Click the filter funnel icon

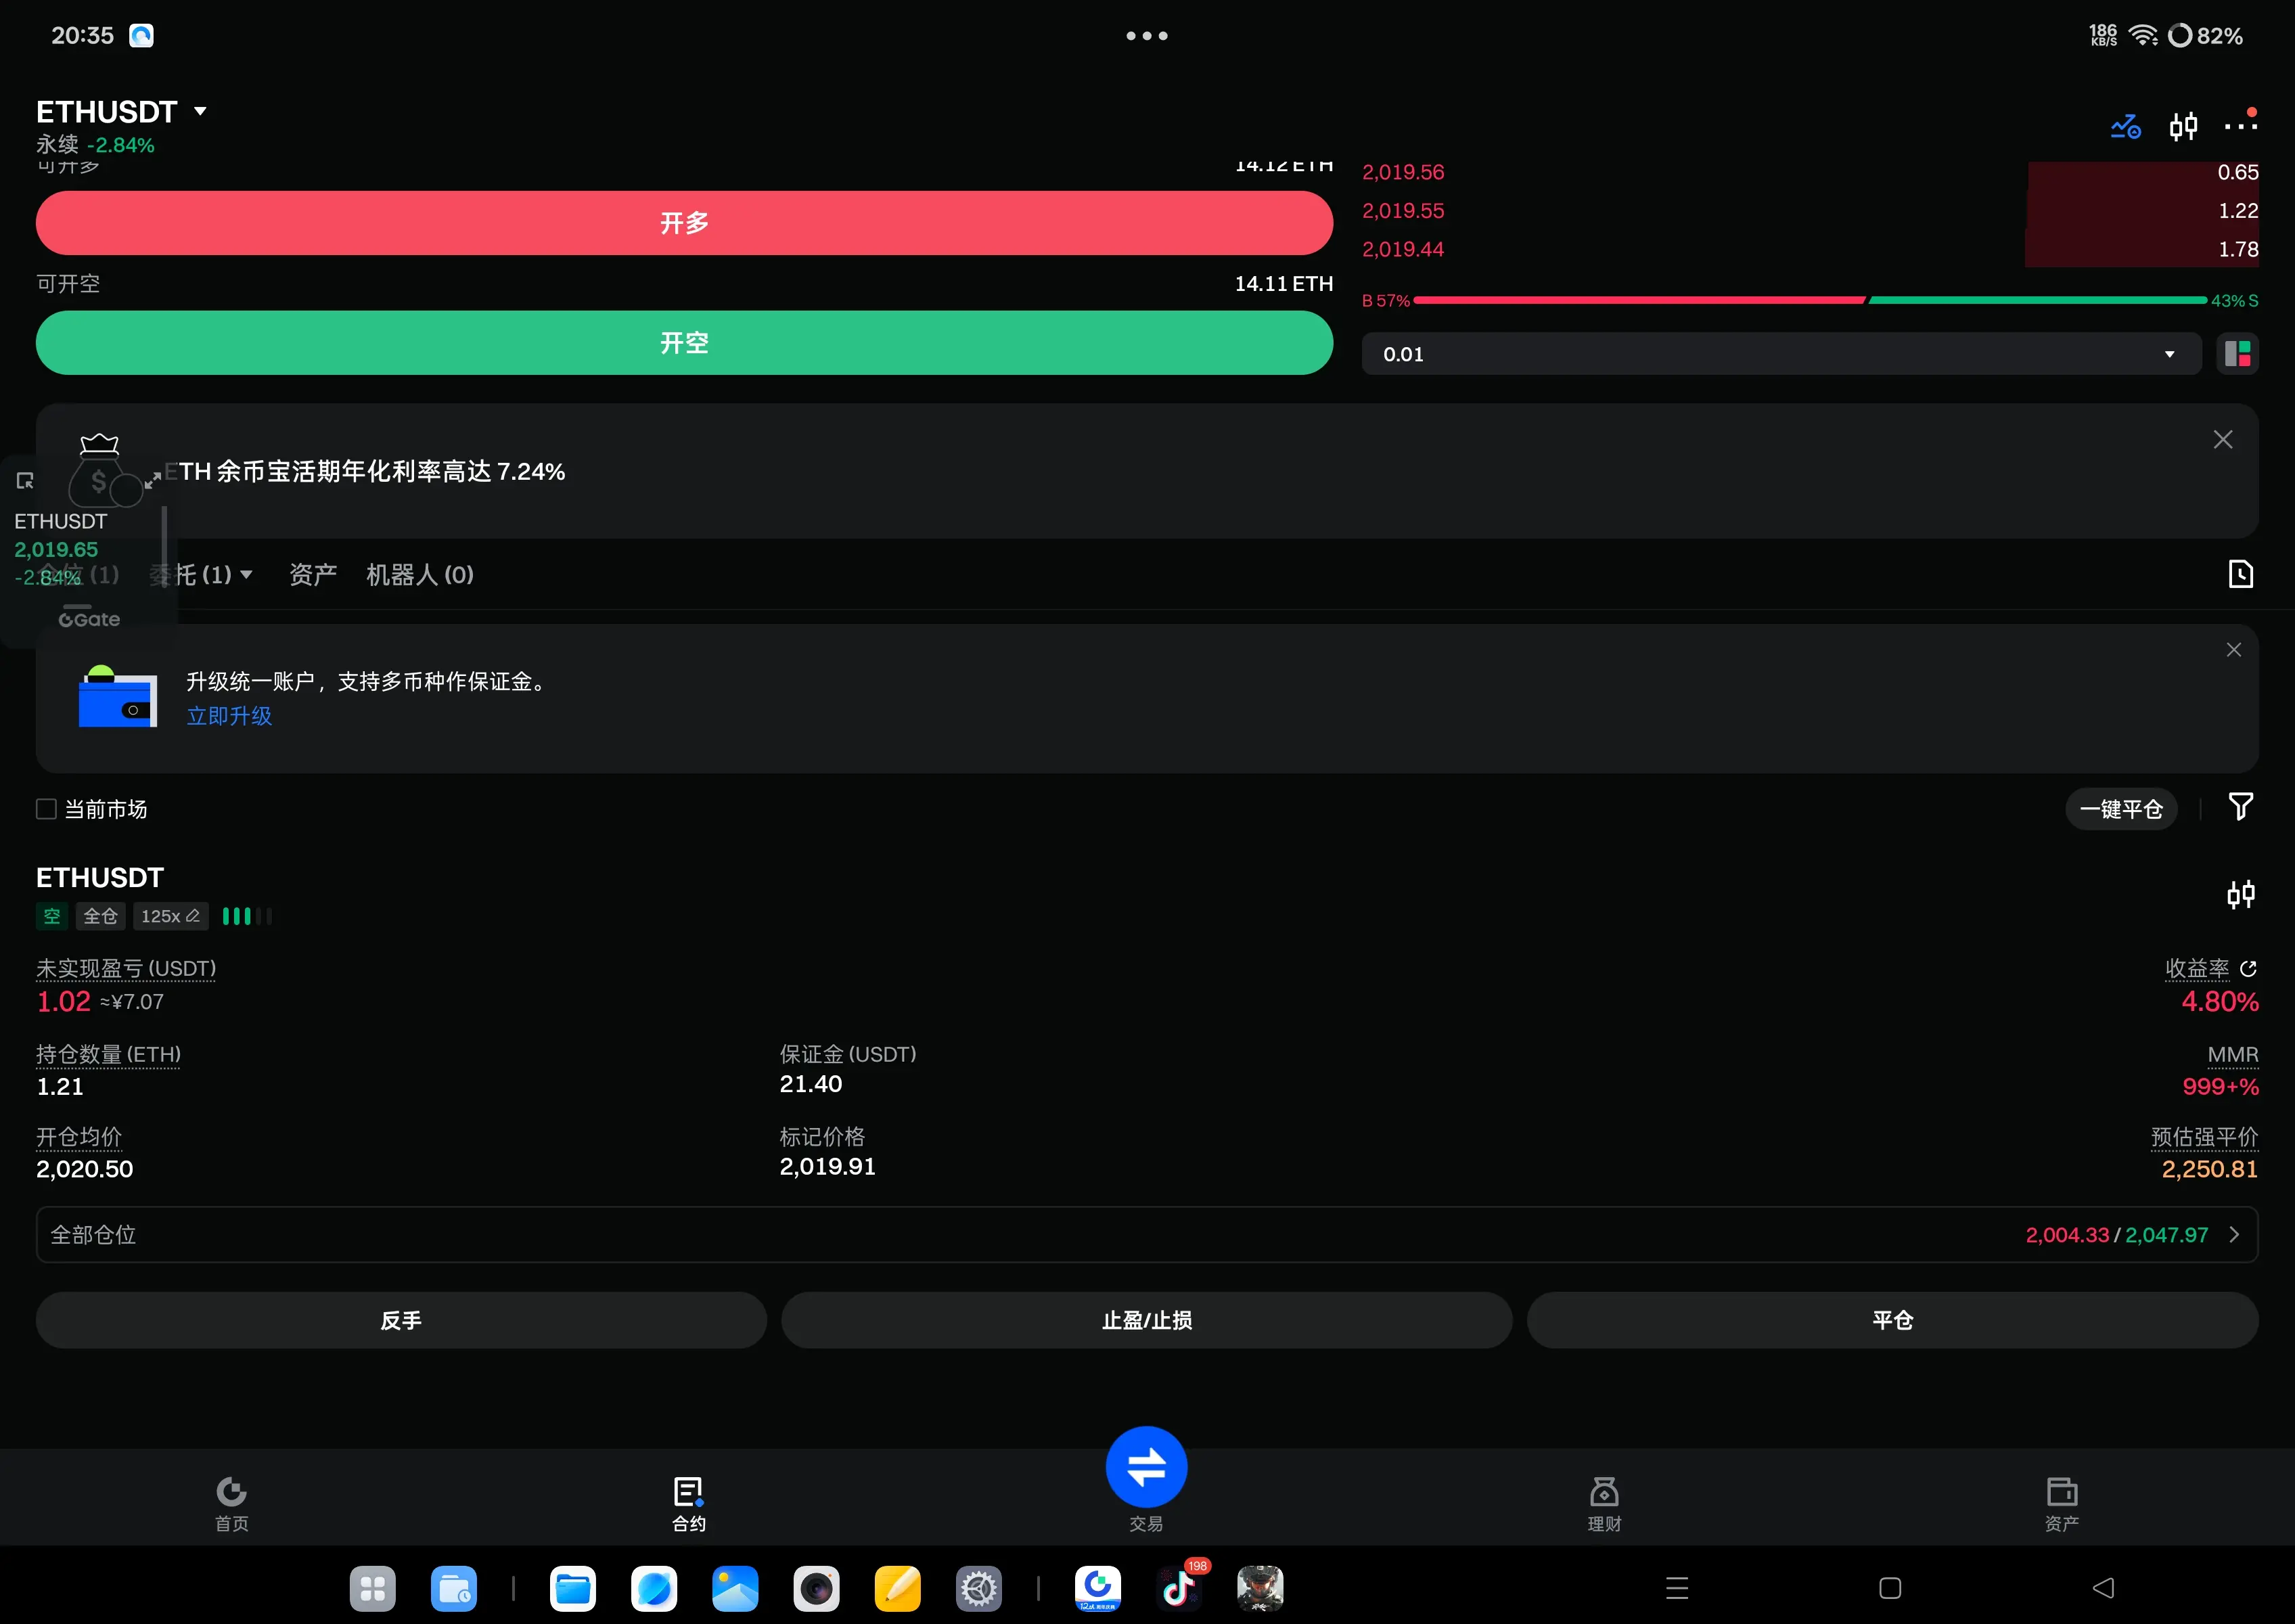pos(2240,806)
